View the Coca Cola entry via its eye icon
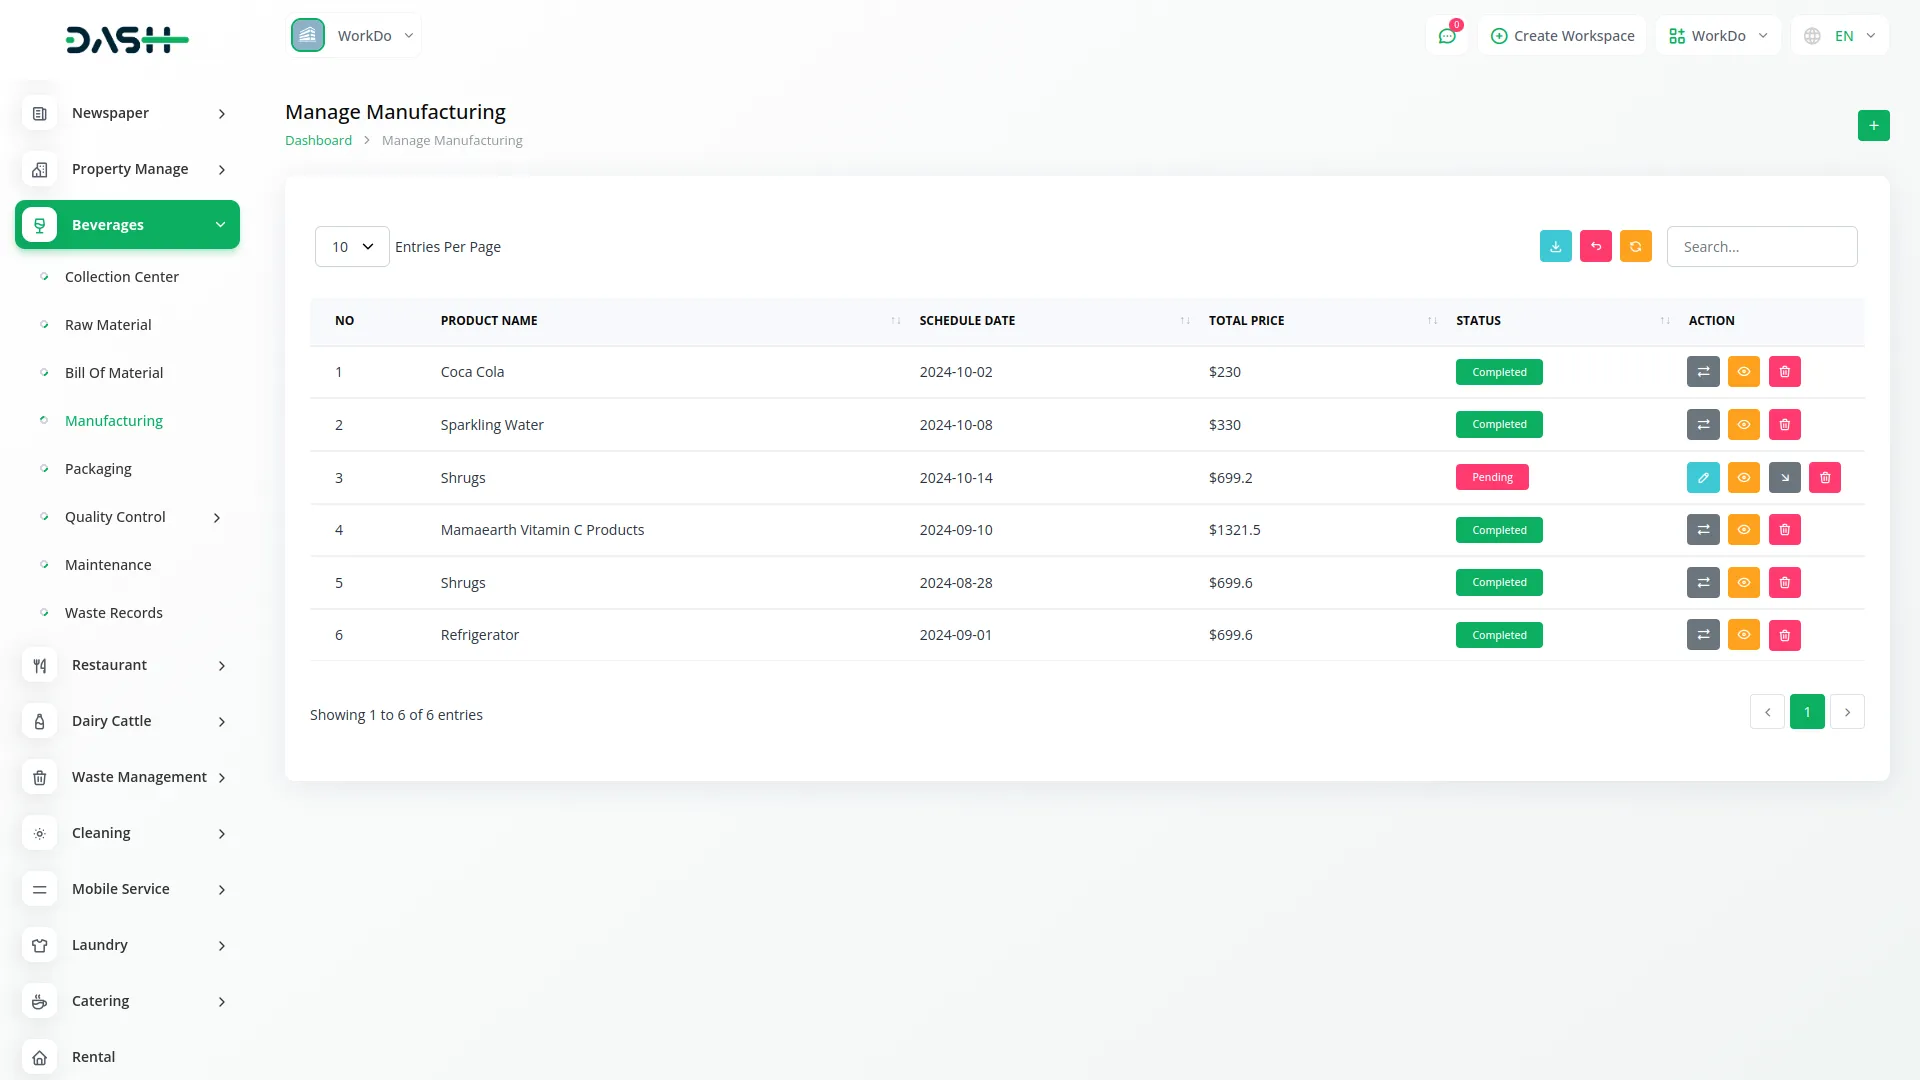This screenshot has width=1920, height=1080. (1743, 372)
